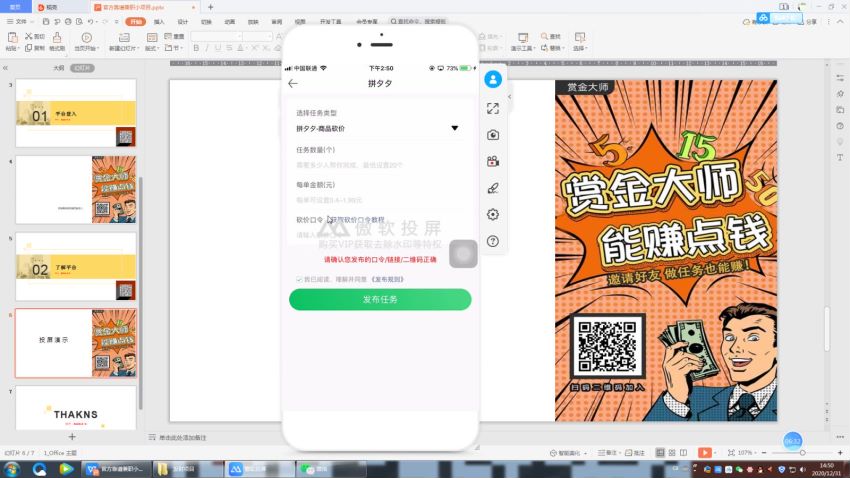Switch to the pptx document tab
850x478 pixels.
[145, 7]
